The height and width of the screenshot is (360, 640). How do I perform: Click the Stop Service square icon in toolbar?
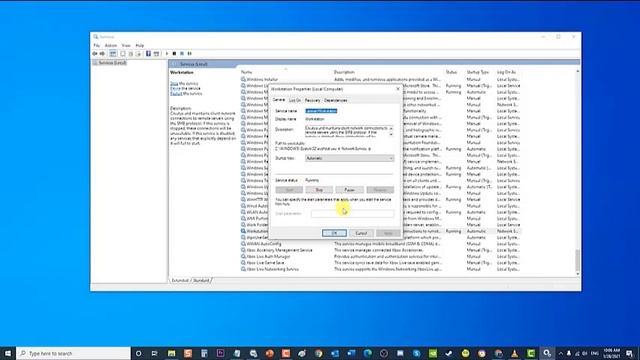click(x=174, y=53)
